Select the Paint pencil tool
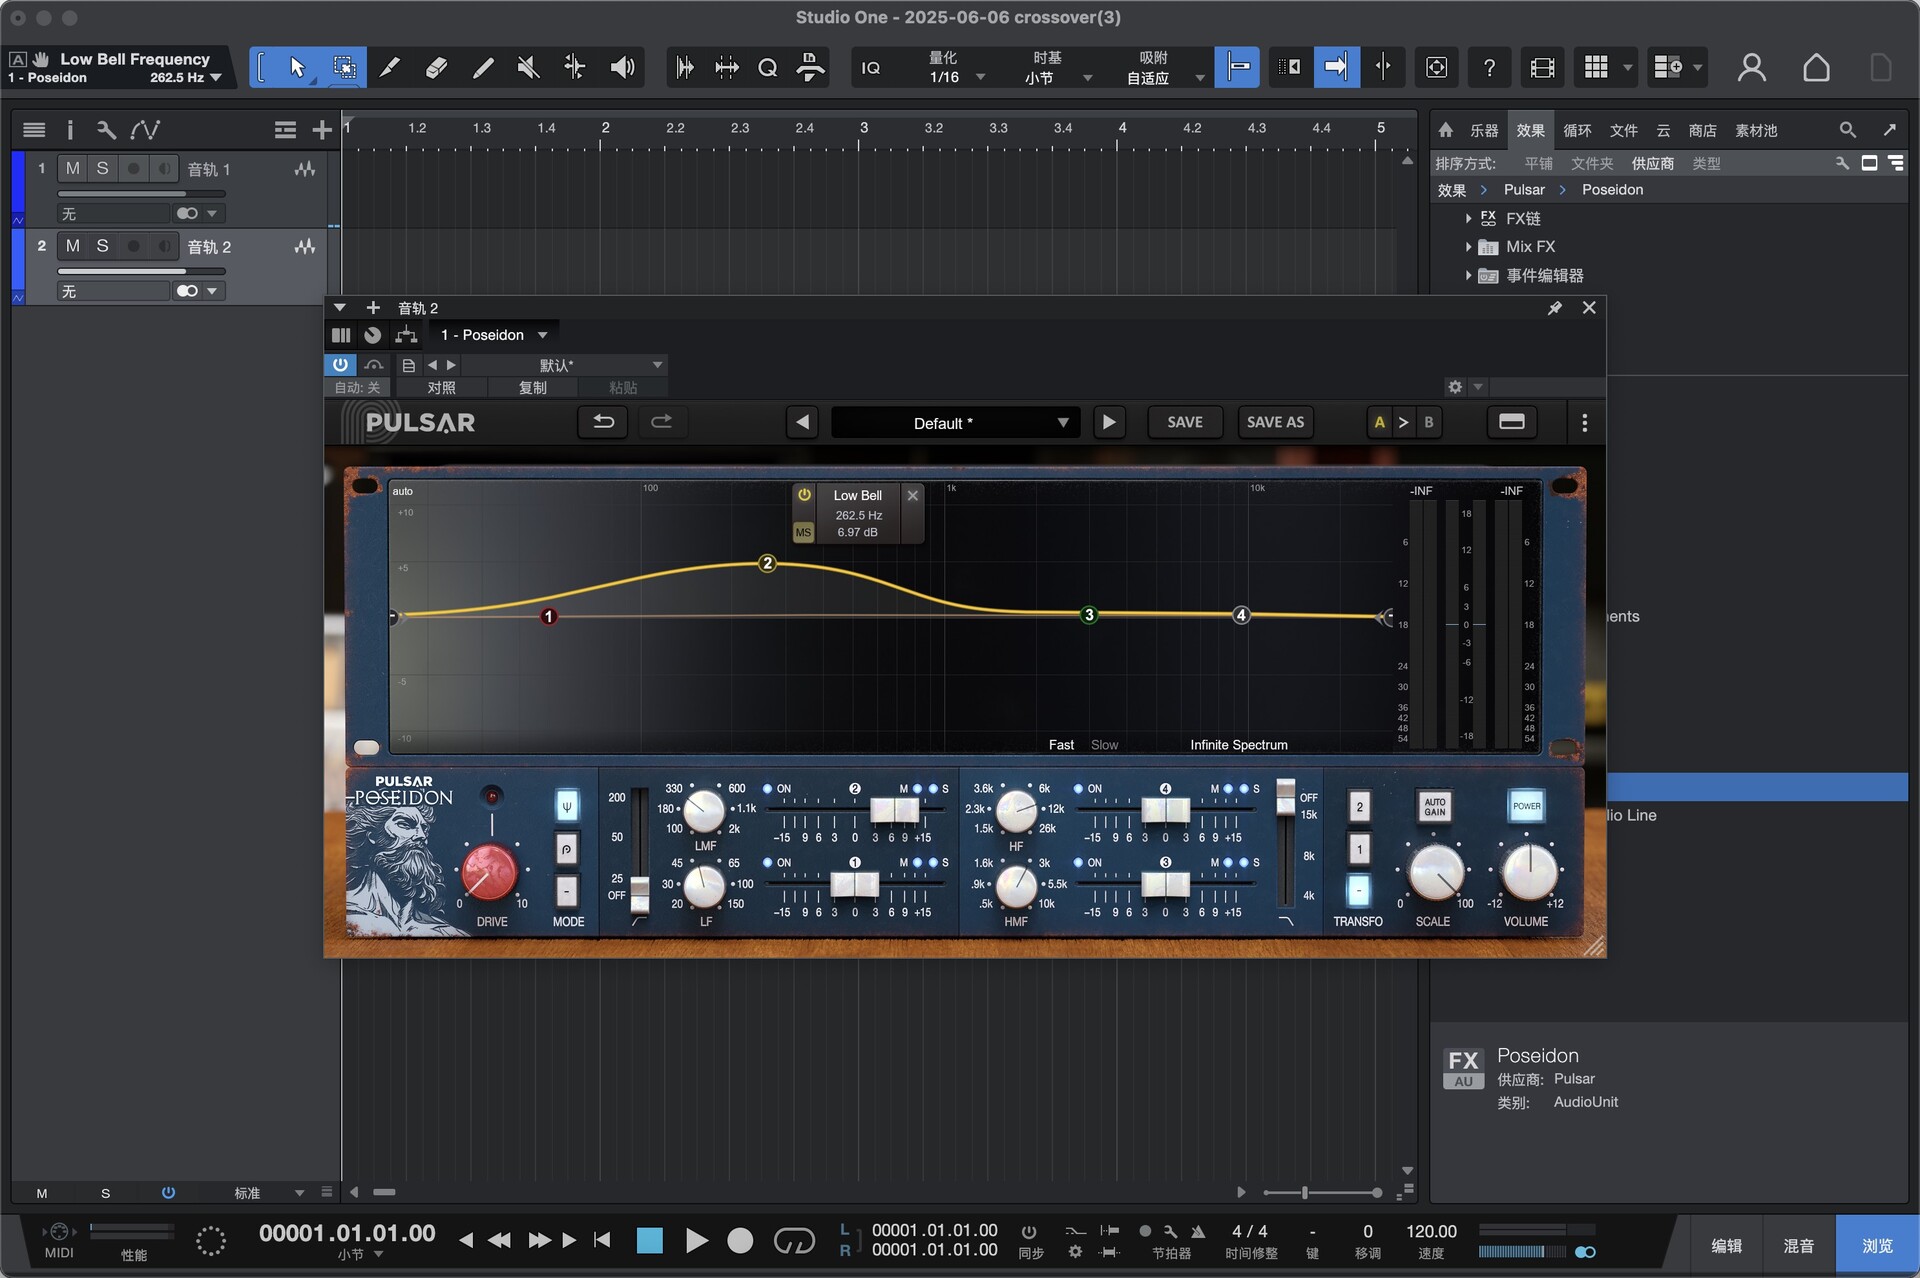Viewport: 1920px width, 1278px height. tap(482, 67)
